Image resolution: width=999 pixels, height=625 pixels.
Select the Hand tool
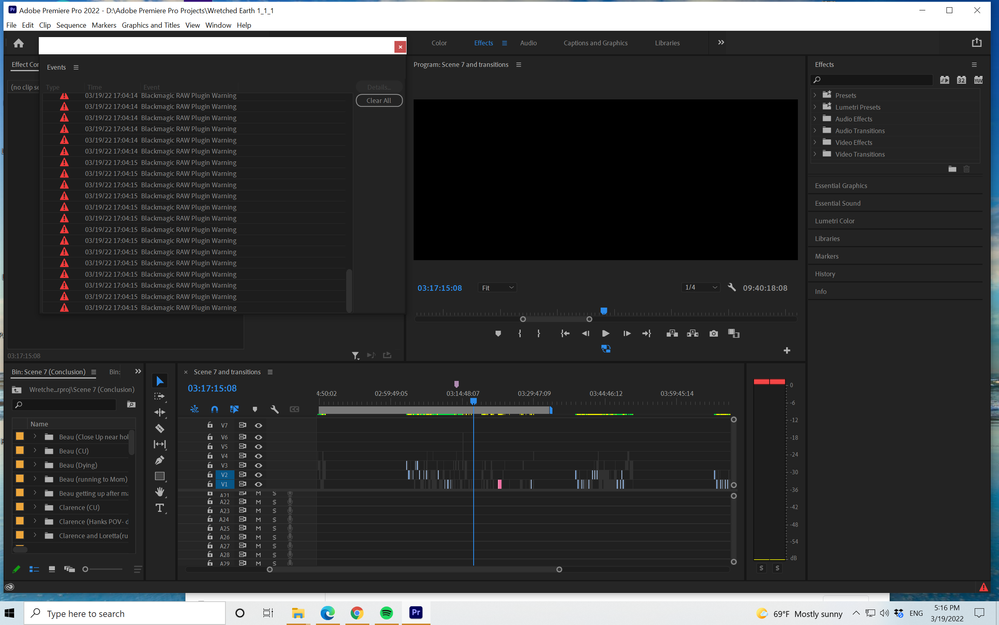pyautogui.click(x=160, y=492)
